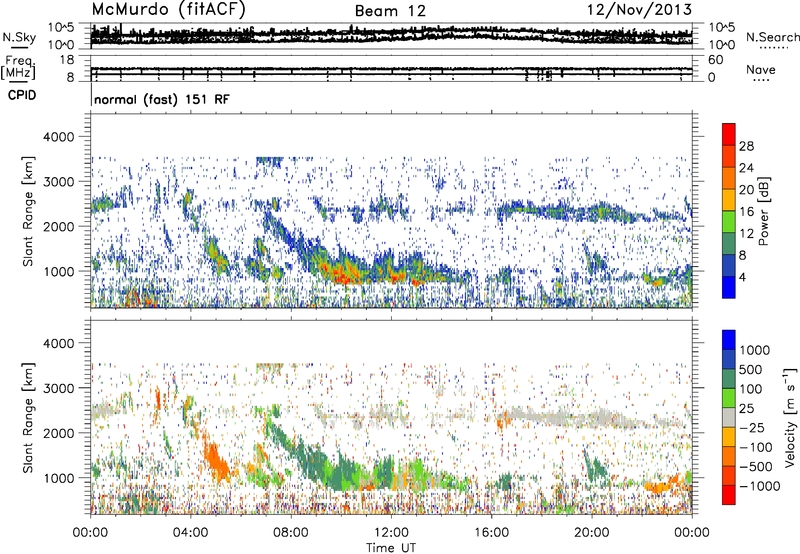Click the 'McMurdo (fitACF)' title text
Screen dimensions: 800x554
[x=168, y=10]
